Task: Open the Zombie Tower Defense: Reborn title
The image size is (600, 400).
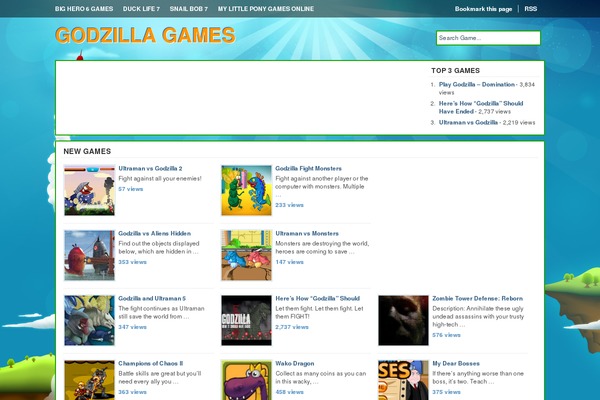Action: pyautogui.click(x=478, y=299)
